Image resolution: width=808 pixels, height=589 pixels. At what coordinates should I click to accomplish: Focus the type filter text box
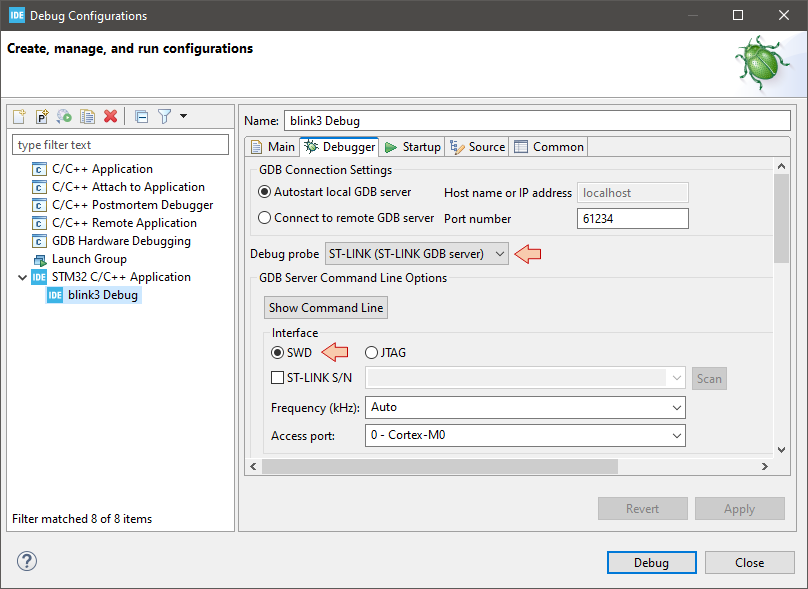(120, 145)
